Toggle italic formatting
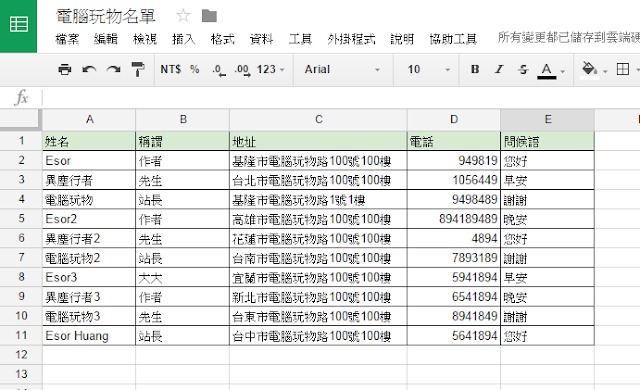The width and height of the screenshot is (640, 390). point(499,69)
